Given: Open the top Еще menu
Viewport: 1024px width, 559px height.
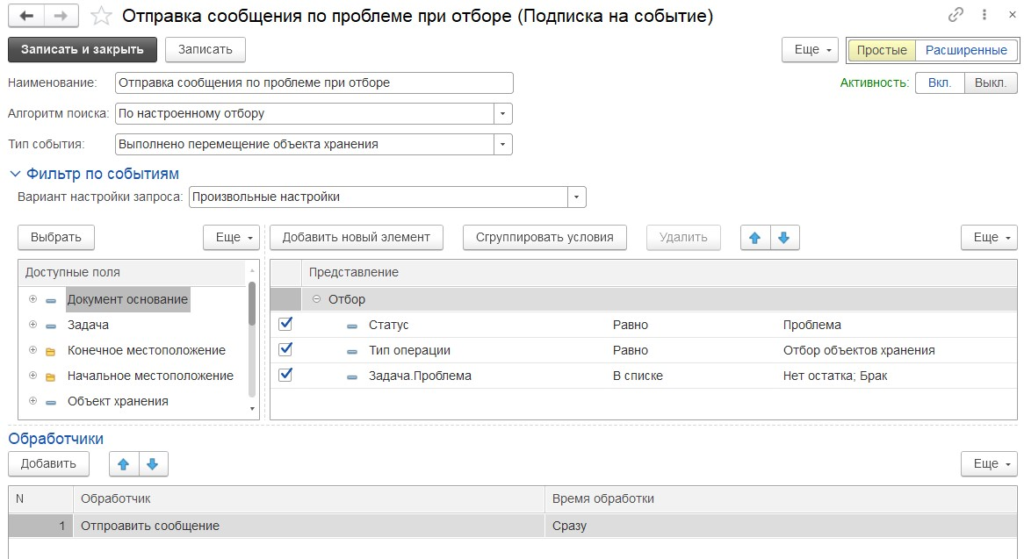Looking at the screenshot, I should pos(813,50).
